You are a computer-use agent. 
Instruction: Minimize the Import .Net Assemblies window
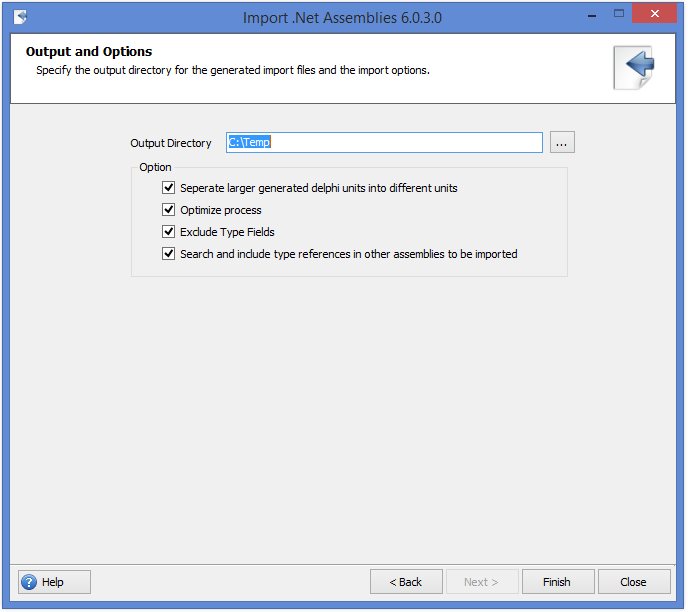[585, 15]
